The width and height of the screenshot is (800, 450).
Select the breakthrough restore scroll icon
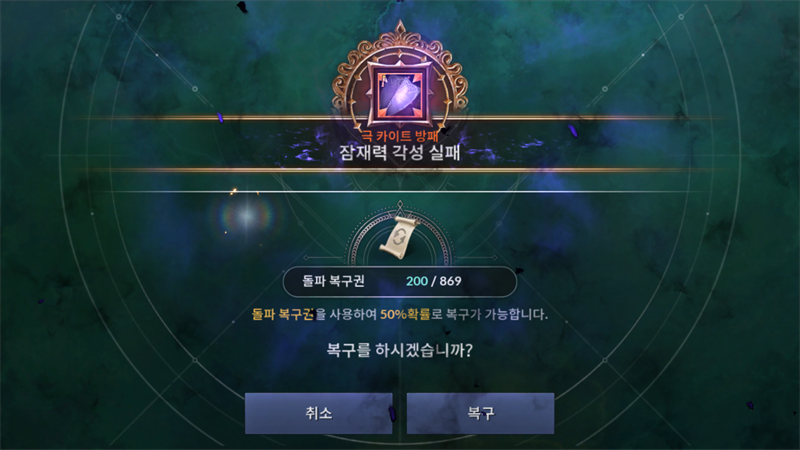tap(399, 237)
